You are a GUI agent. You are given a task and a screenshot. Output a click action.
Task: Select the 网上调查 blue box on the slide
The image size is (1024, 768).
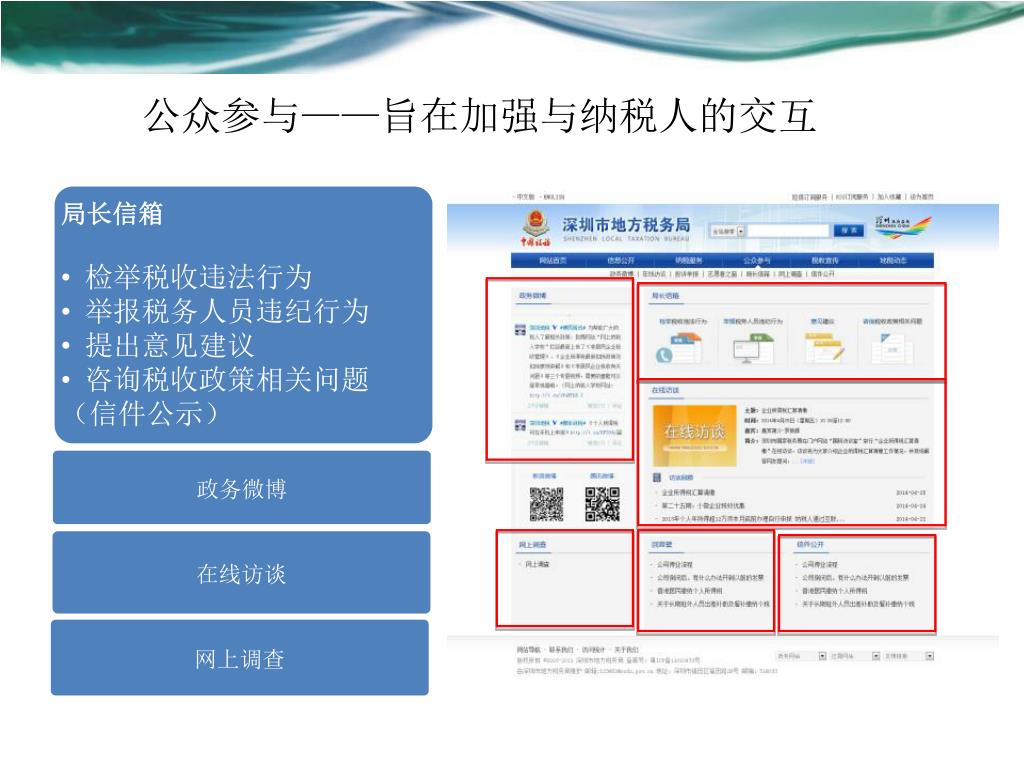point(240,658)
